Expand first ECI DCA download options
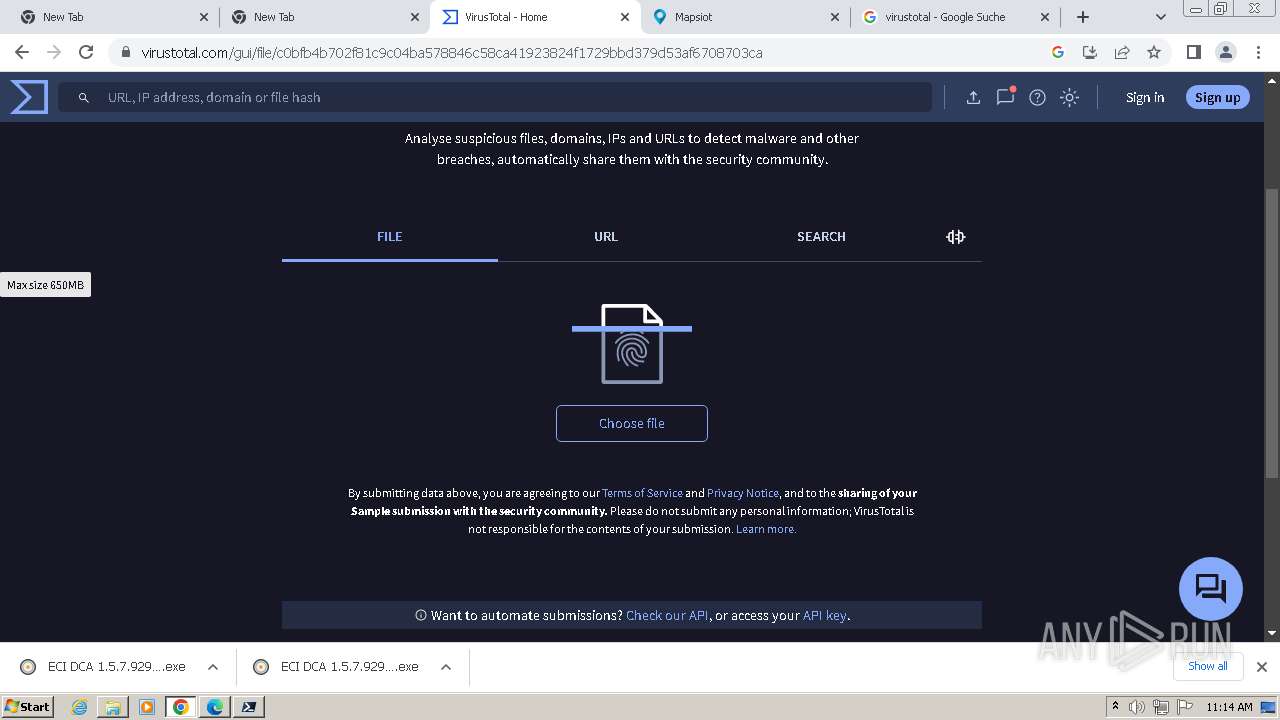 point(213,667)
